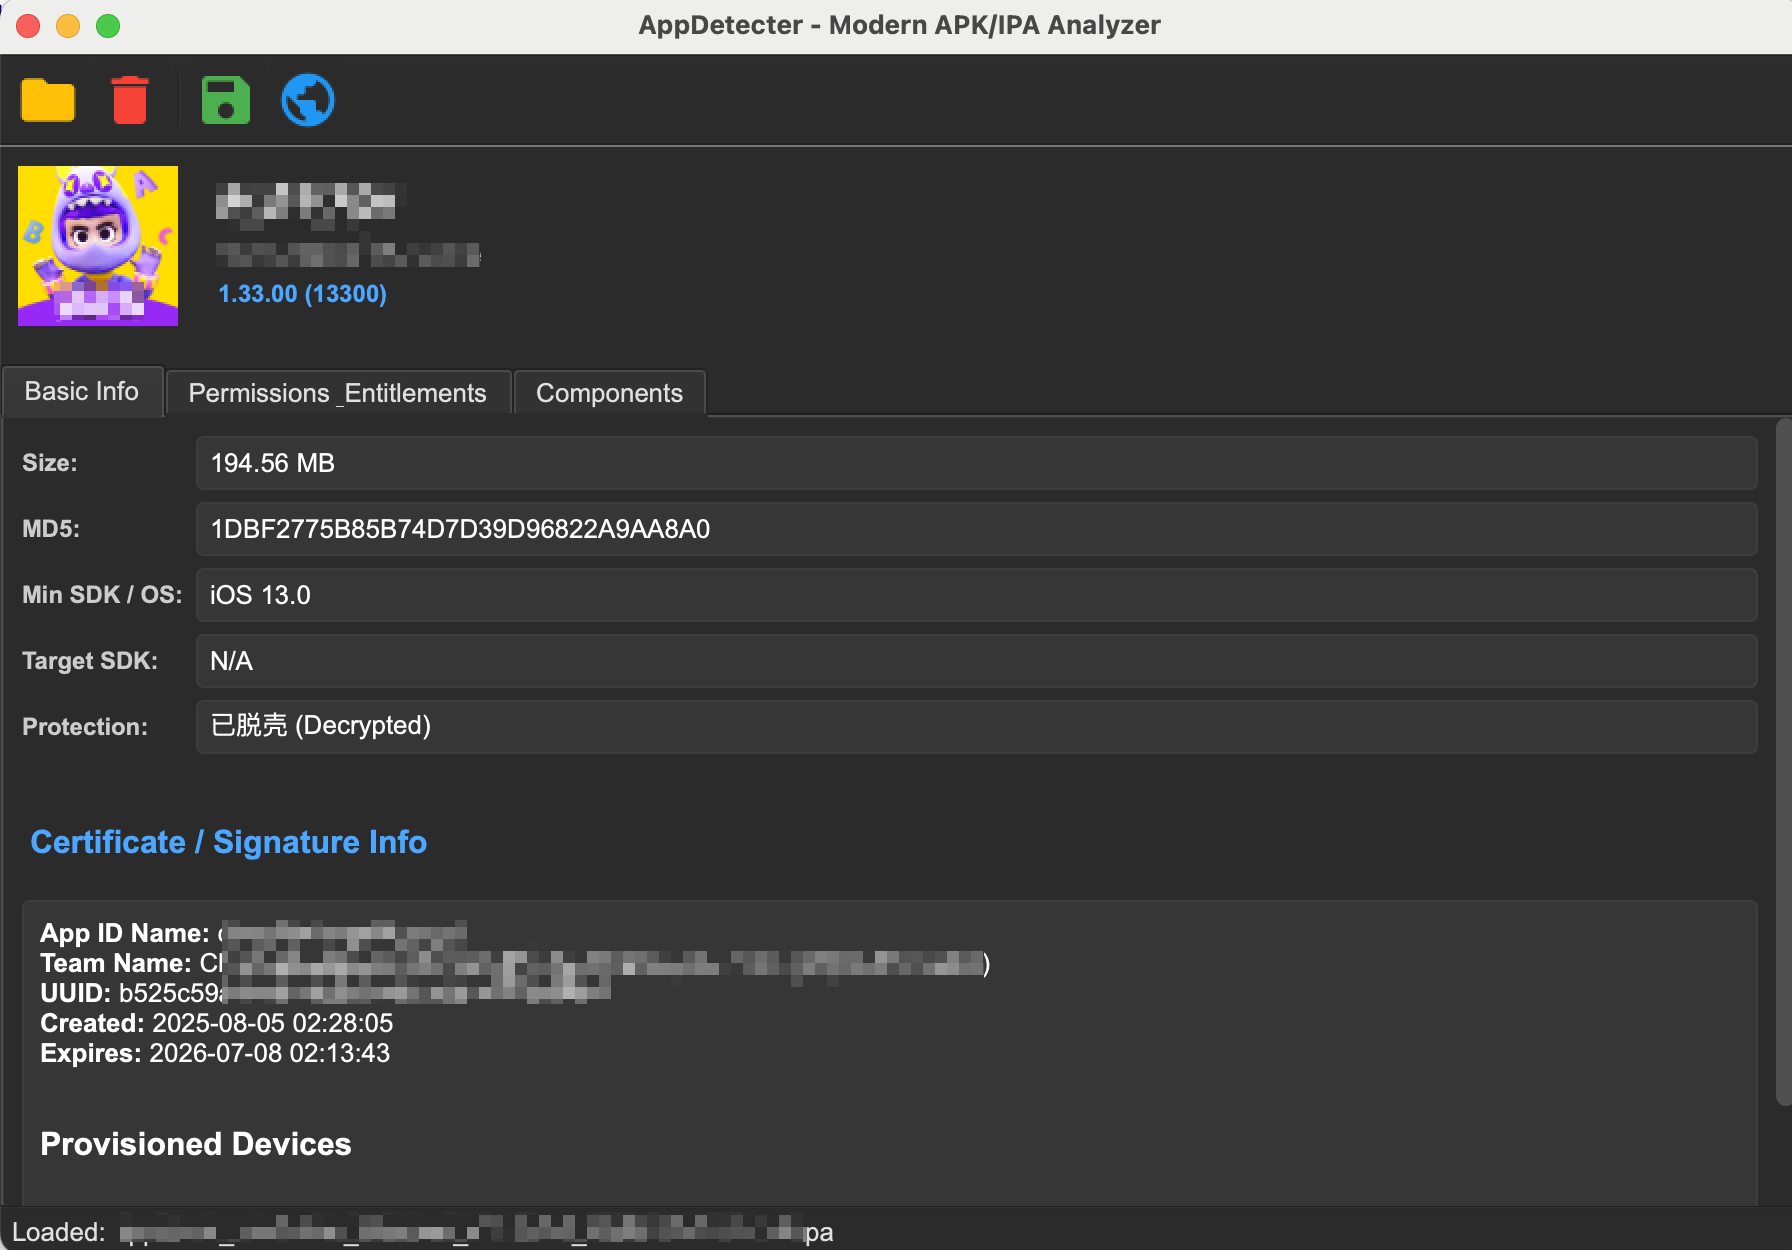
Task: Click the UUID line in certificate info
Action: (x=325, y=993)
